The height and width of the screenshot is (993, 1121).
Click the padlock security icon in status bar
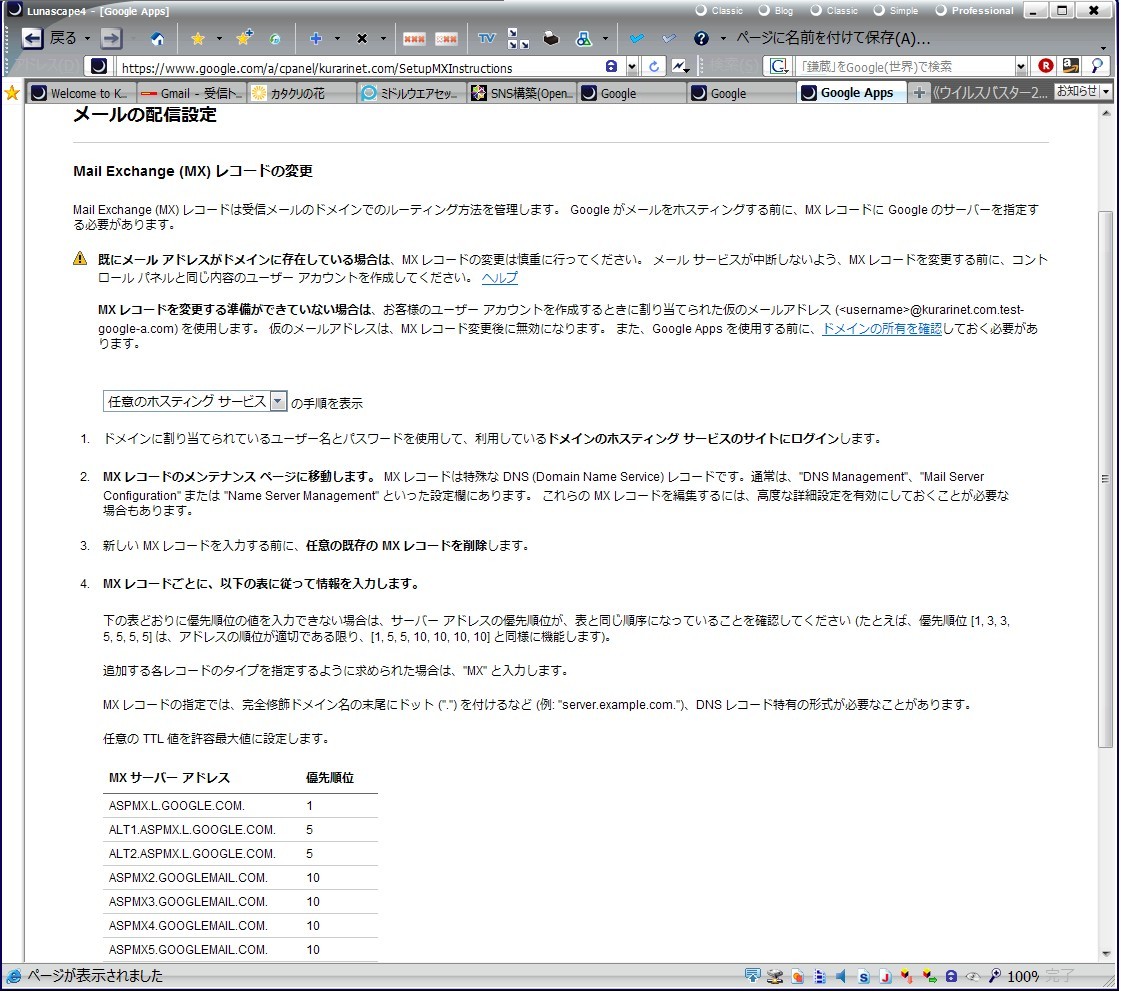(x=951, y=977)
